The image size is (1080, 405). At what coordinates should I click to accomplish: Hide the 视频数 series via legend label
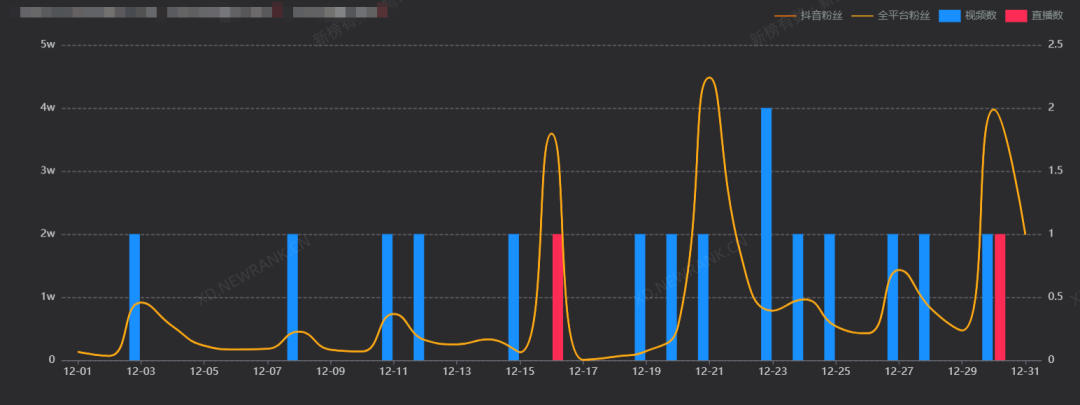(980, 17)
